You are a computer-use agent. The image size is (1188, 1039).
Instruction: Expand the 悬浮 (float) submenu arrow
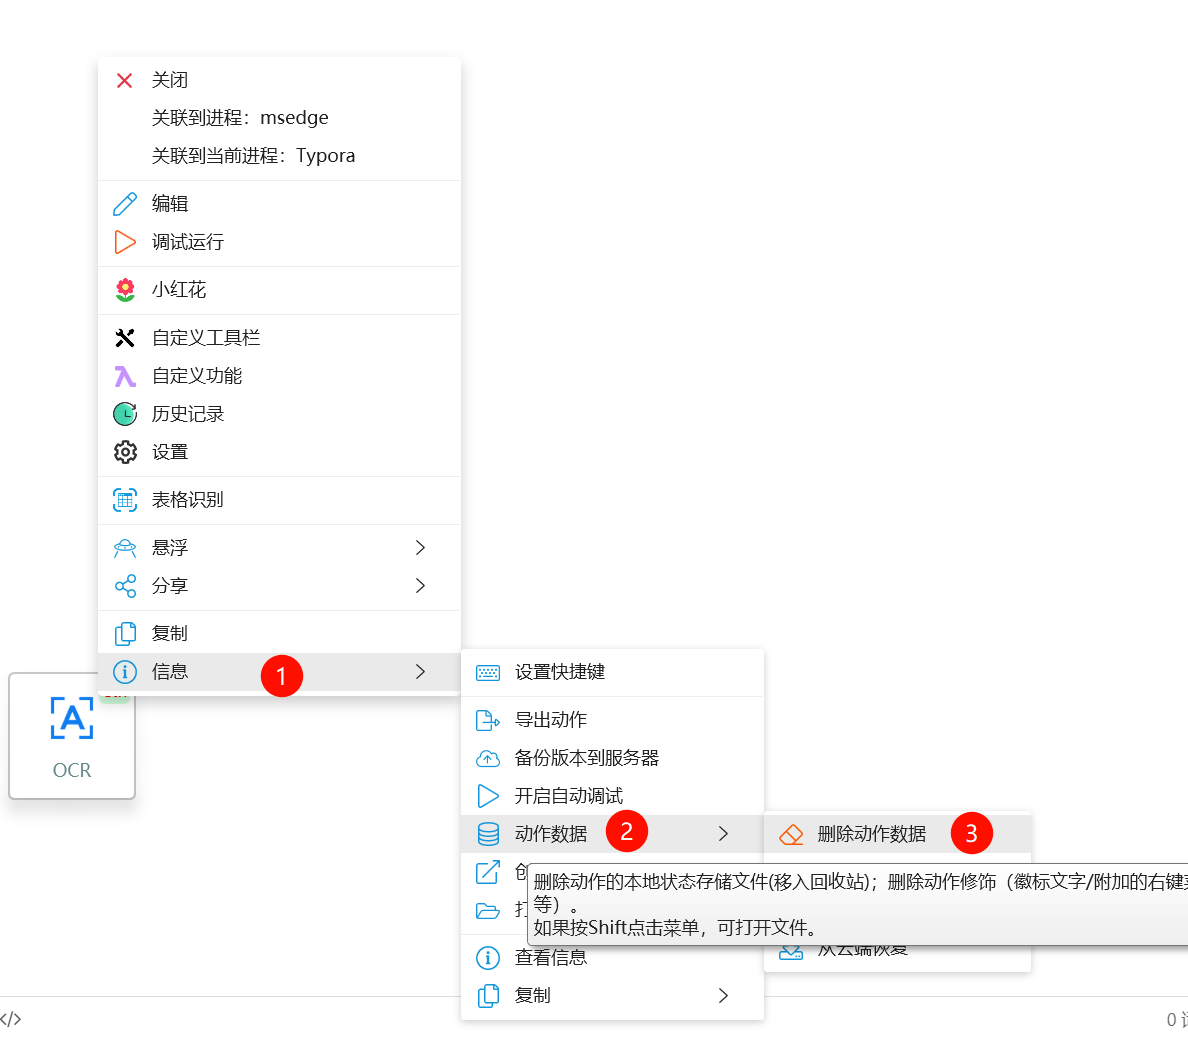coord(420,548)
